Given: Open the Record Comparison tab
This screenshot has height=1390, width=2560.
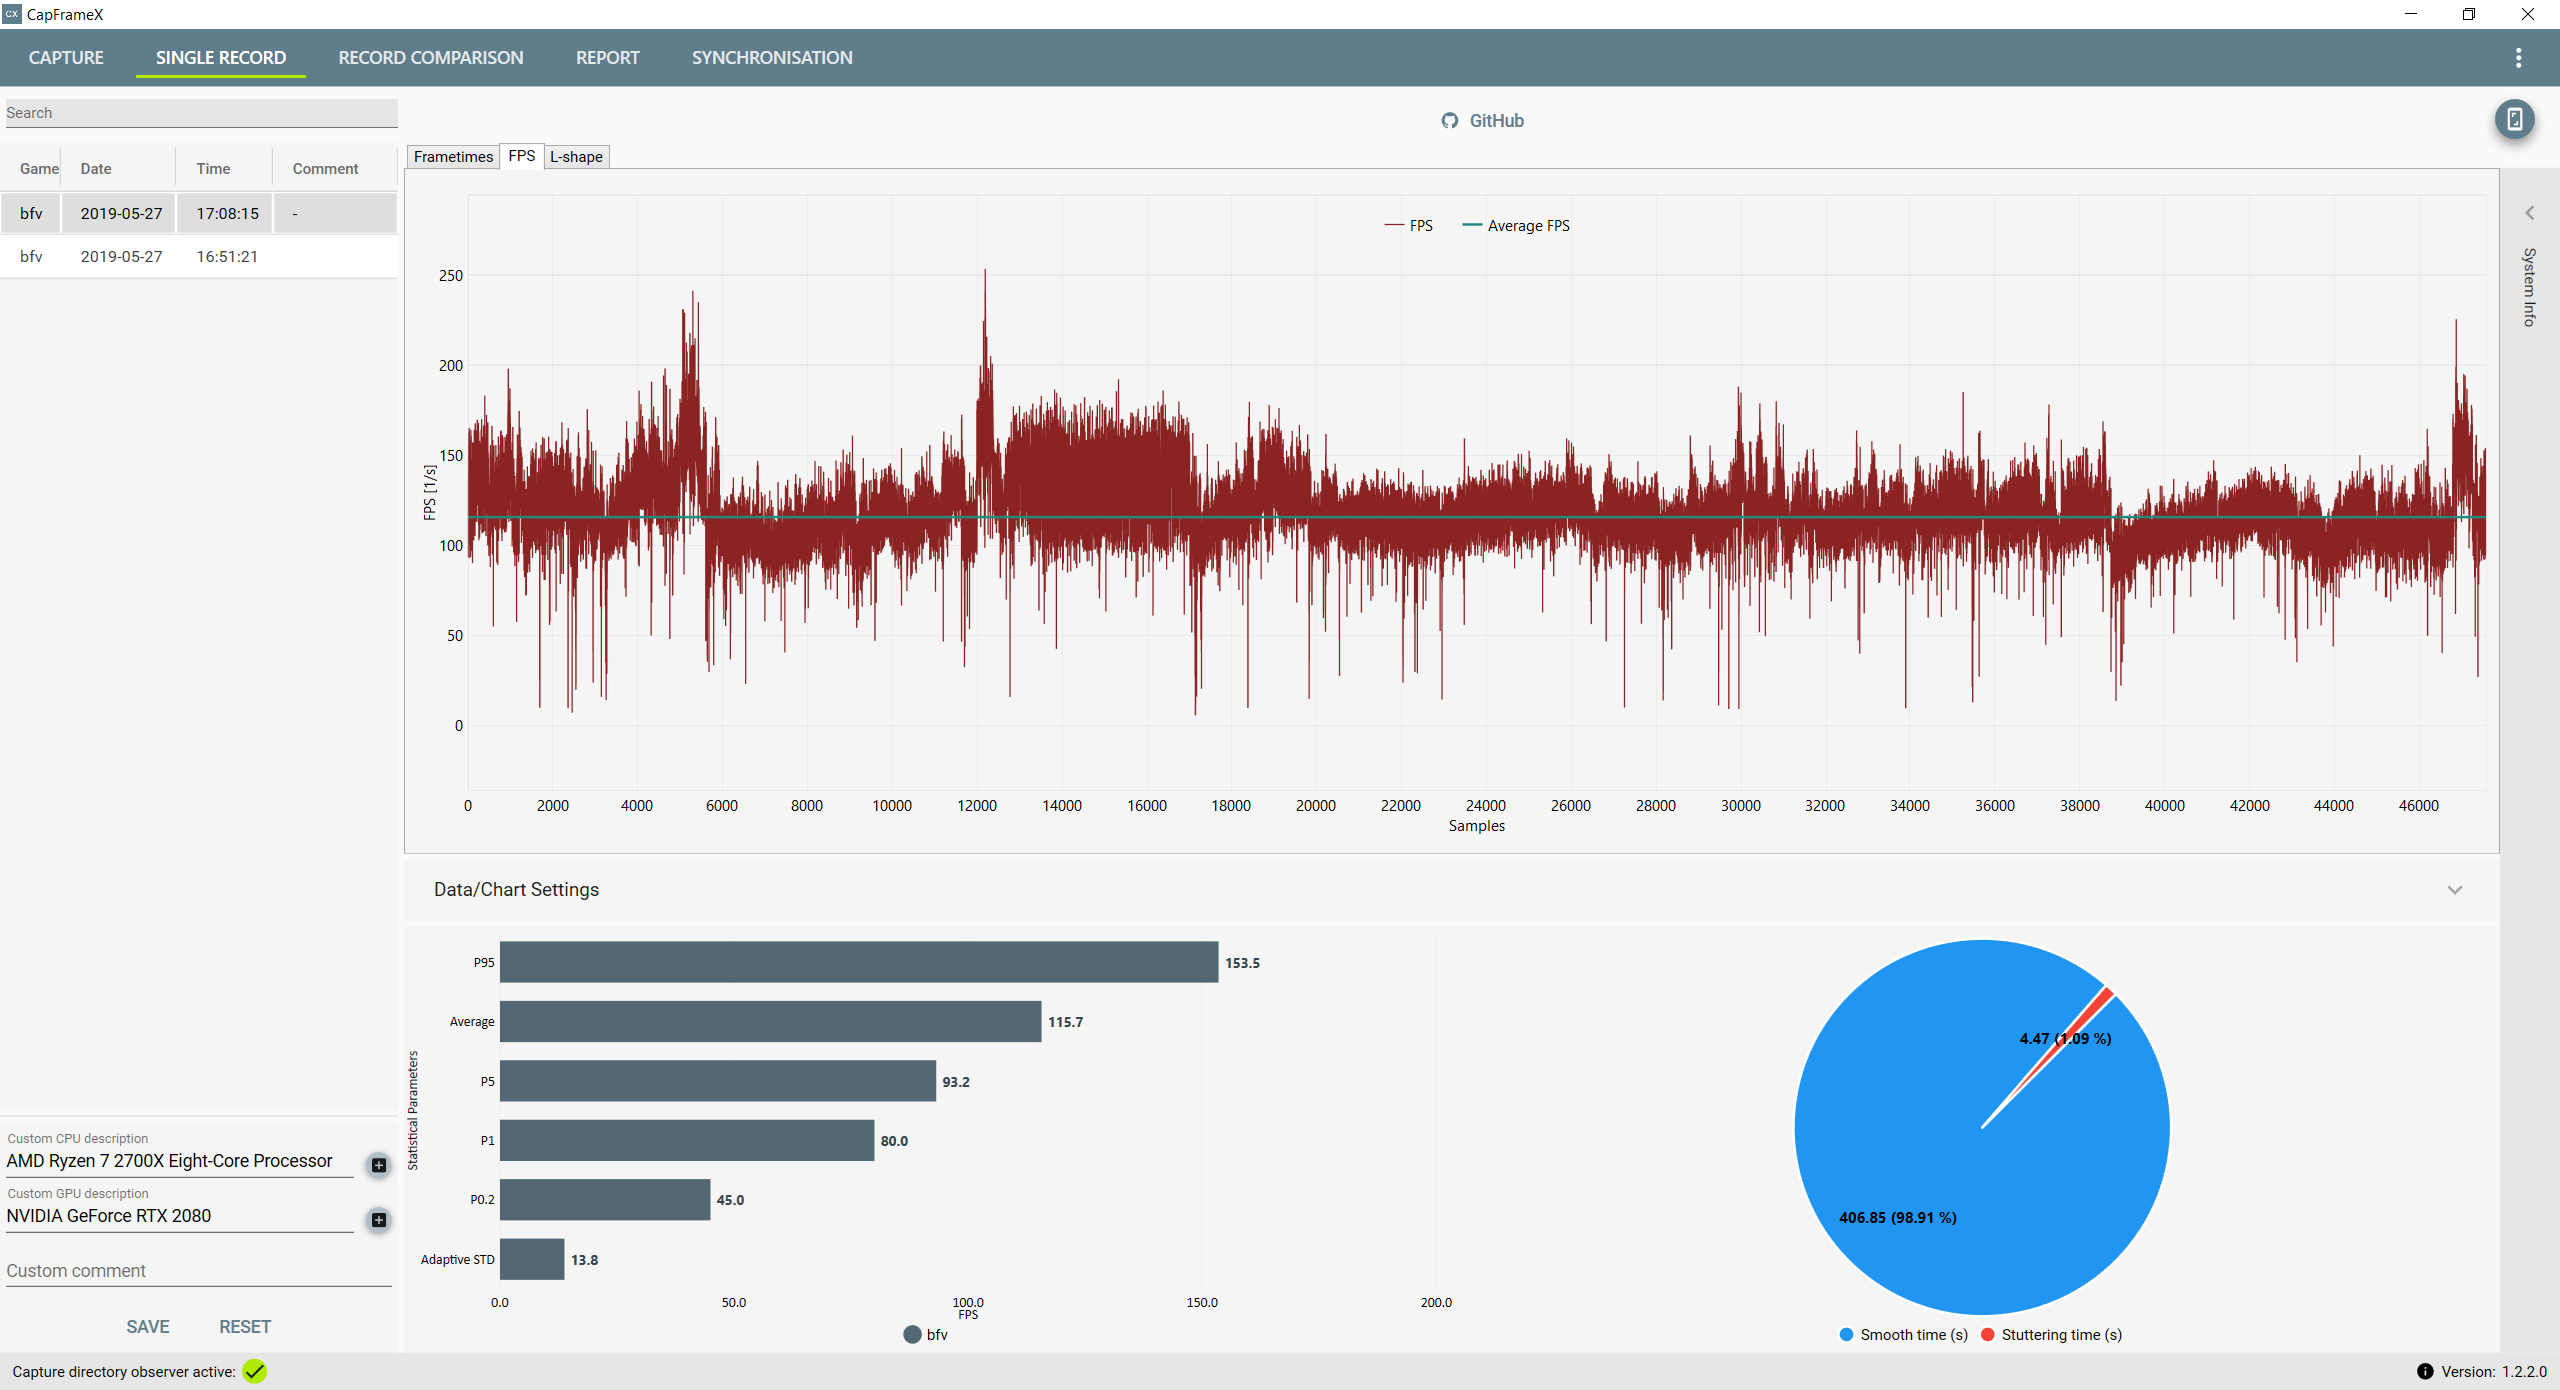Looking at the screenshot, I should click(430, 58).
